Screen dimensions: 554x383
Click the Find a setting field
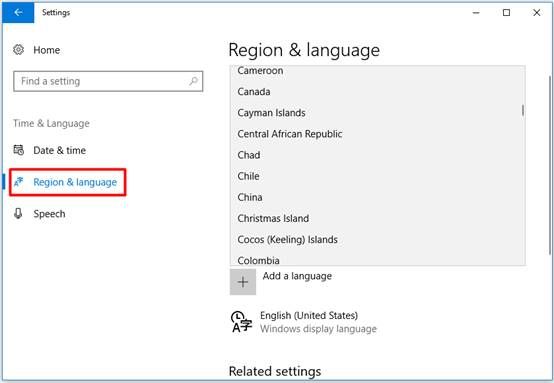tap(108, 81)
